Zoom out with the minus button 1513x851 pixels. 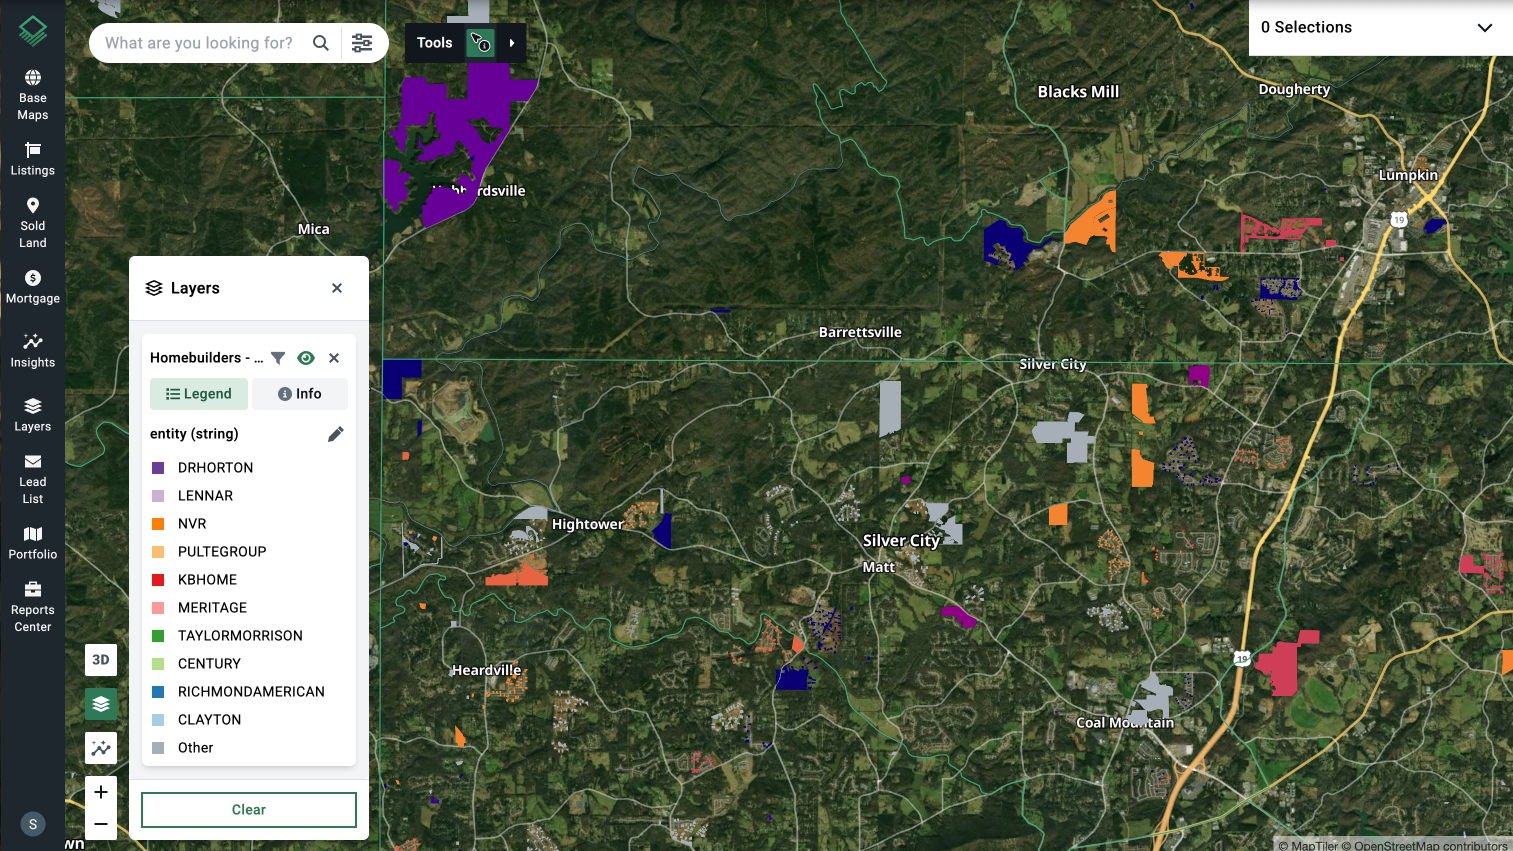pyautogui.click(x=101, y=824)
